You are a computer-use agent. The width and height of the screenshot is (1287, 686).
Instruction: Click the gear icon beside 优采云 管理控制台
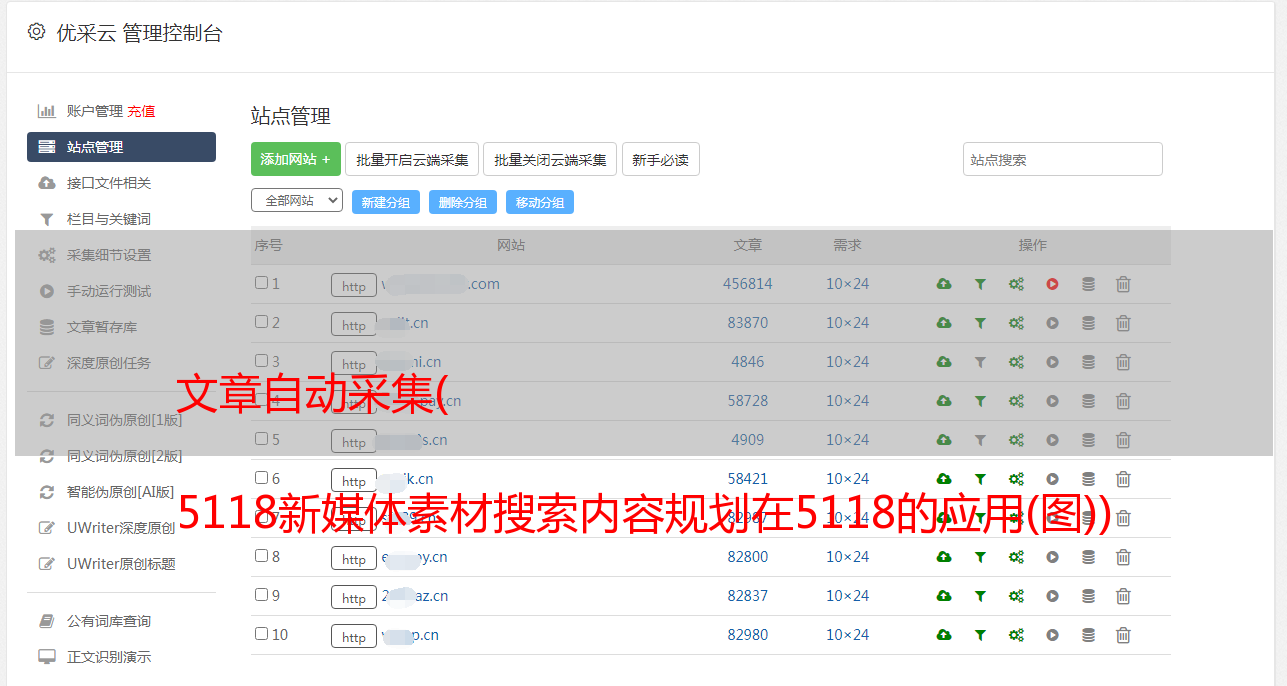coord(37,32)
